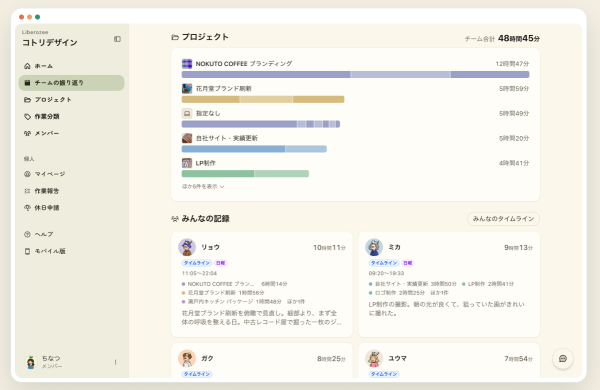This screenshot has height=390, width=600.
Task: Click ユウマ's avatar
Action: pyautogui.click(x=374, y=358)
